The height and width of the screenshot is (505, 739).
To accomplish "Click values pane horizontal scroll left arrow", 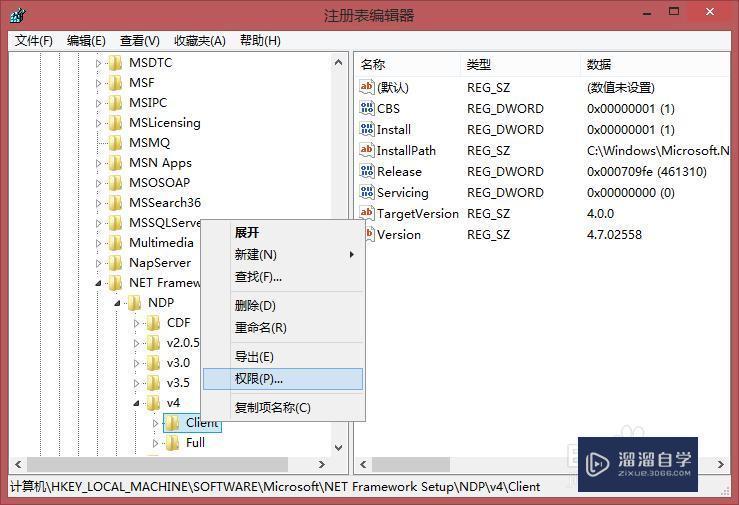I will [x=363, y=464].
